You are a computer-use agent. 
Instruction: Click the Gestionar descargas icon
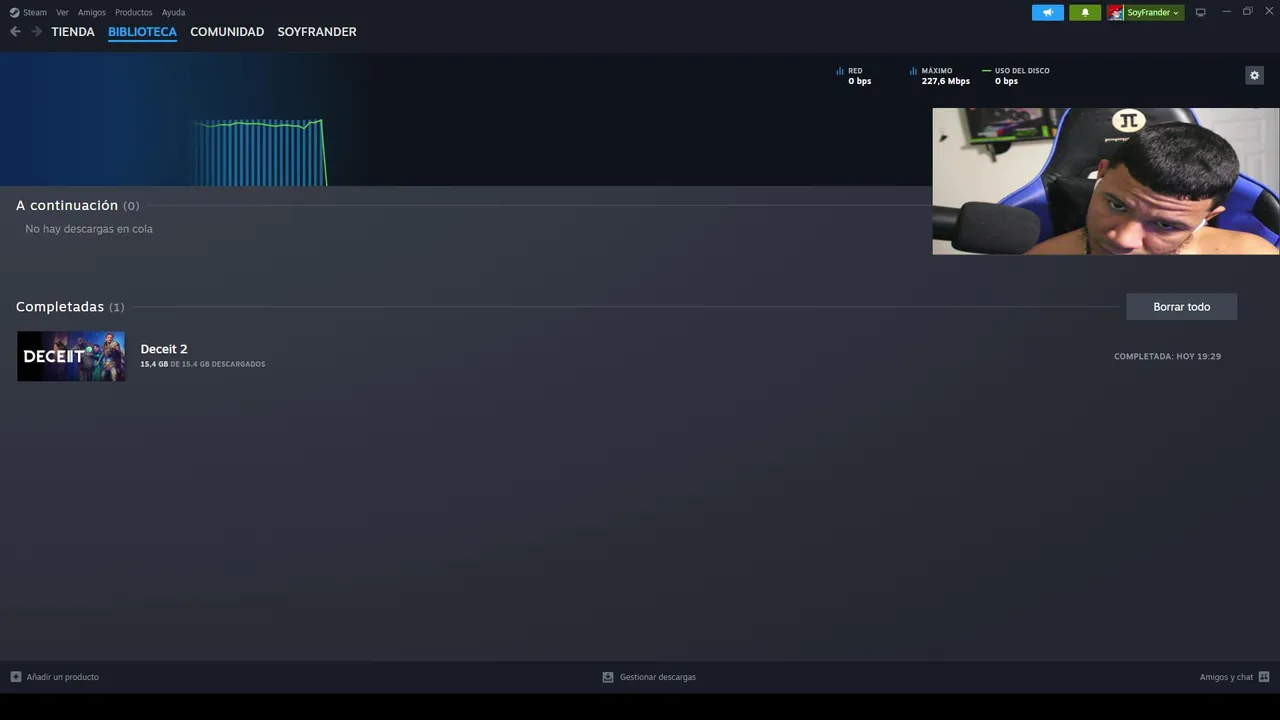pyautogui.click(x=607, y=677)
